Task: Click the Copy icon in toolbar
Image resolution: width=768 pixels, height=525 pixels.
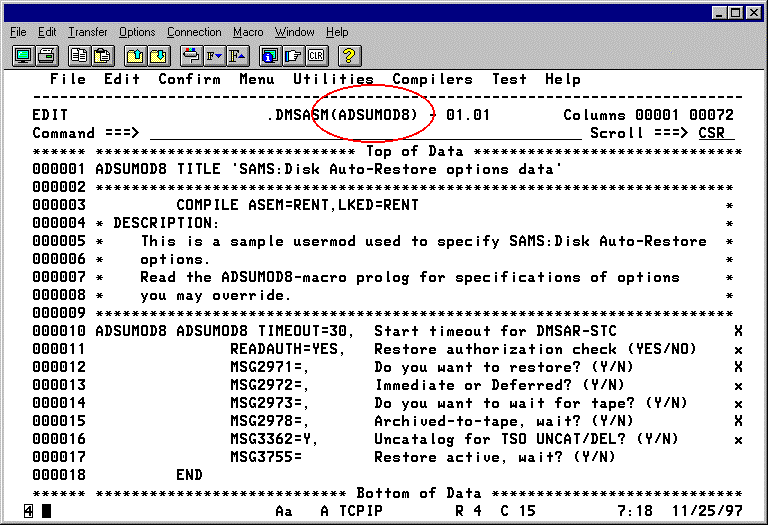Action: [78, 55]
